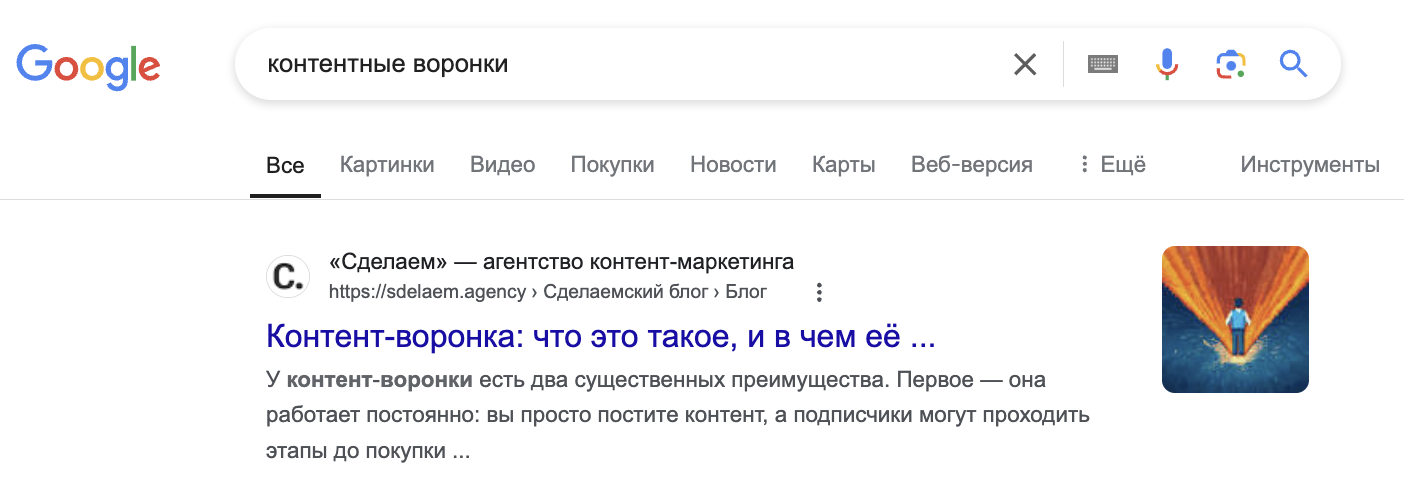Go to the Новости tab
The width and height of the screenshot is (1404, 482).
pos(733,164)
